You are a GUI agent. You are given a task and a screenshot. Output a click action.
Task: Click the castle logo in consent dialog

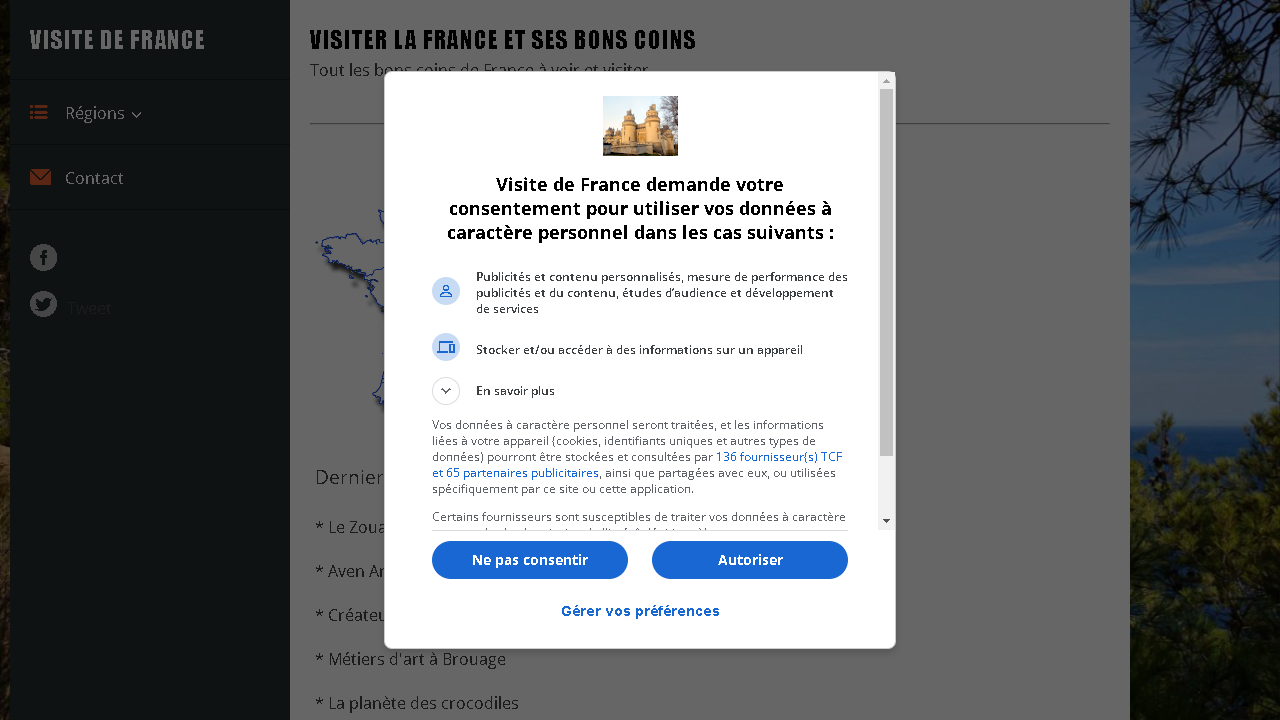[640, 126]
